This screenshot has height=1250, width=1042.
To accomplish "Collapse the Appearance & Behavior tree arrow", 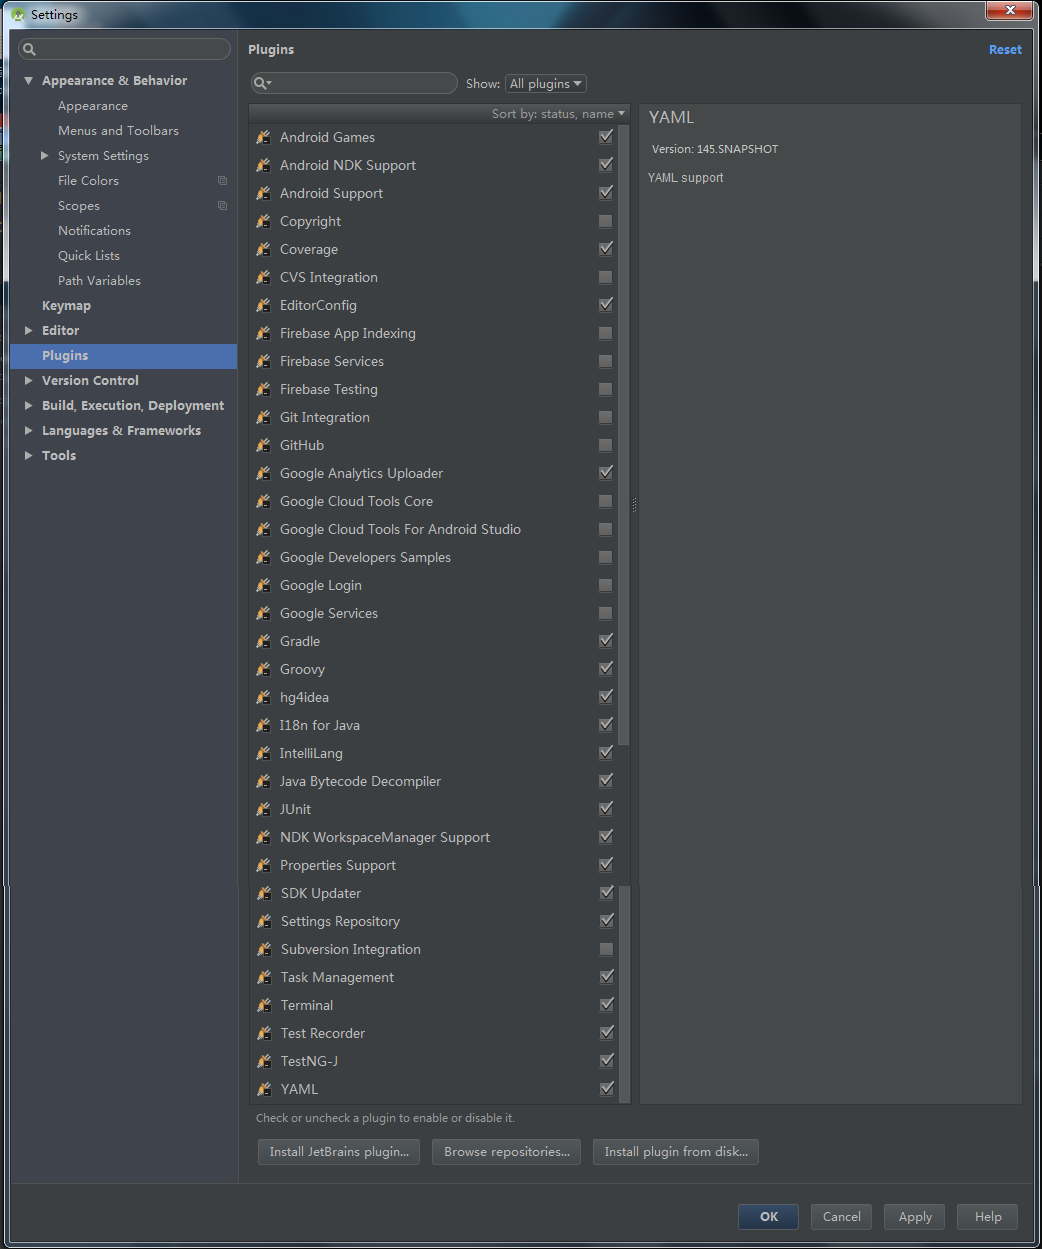I will coord(29,81).
